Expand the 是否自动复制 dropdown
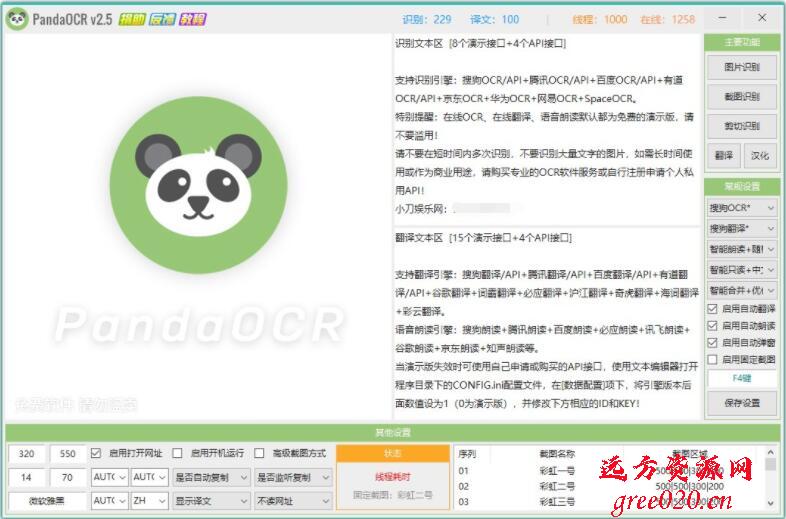786x519 pixels. click(210, 477)
